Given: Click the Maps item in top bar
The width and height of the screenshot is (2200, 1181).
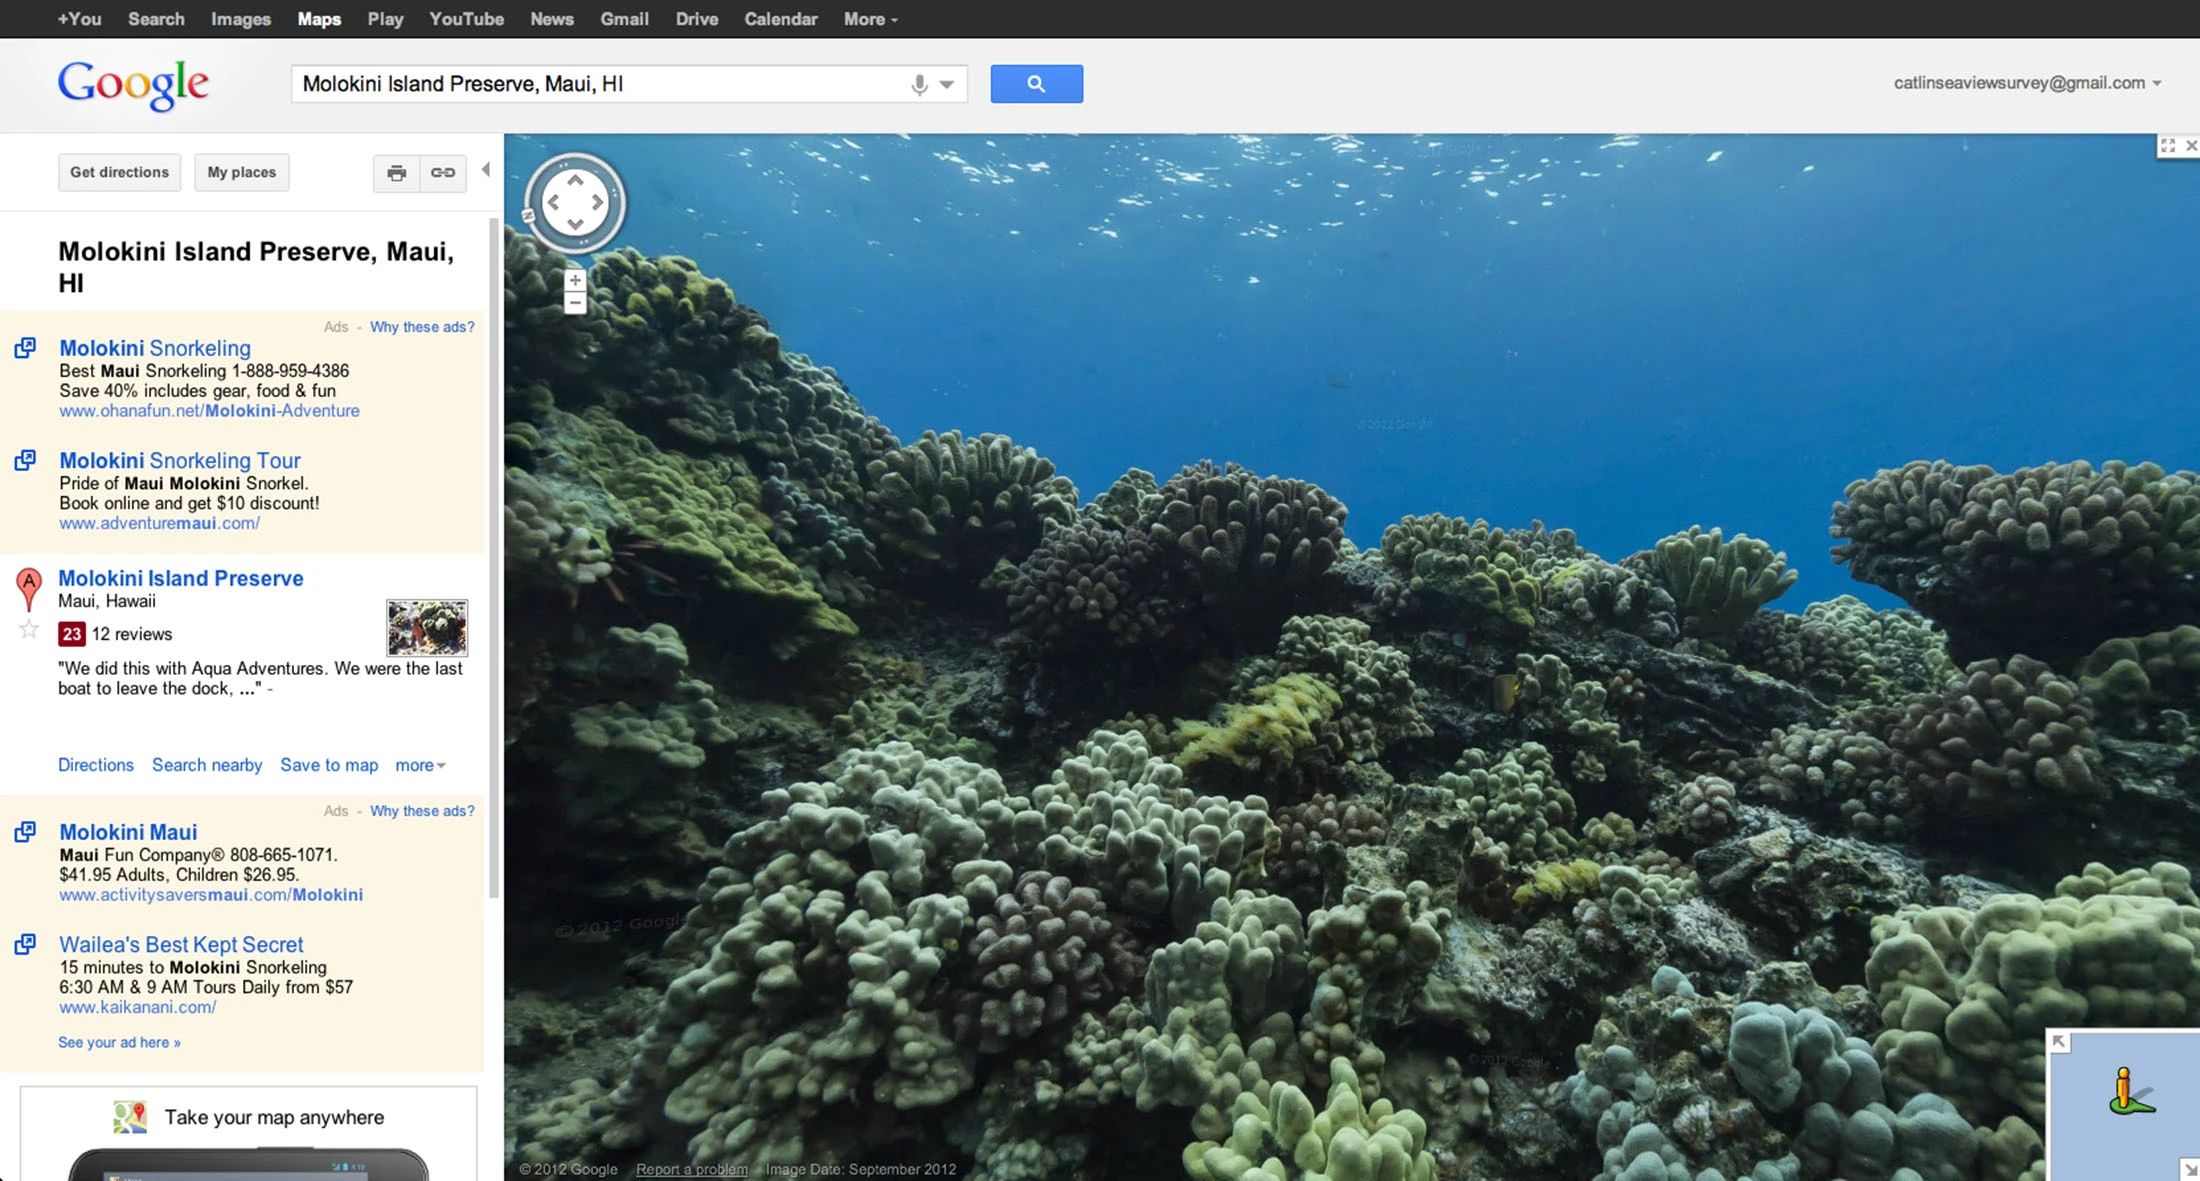Looking at the screenshot, I should [319, 19].
